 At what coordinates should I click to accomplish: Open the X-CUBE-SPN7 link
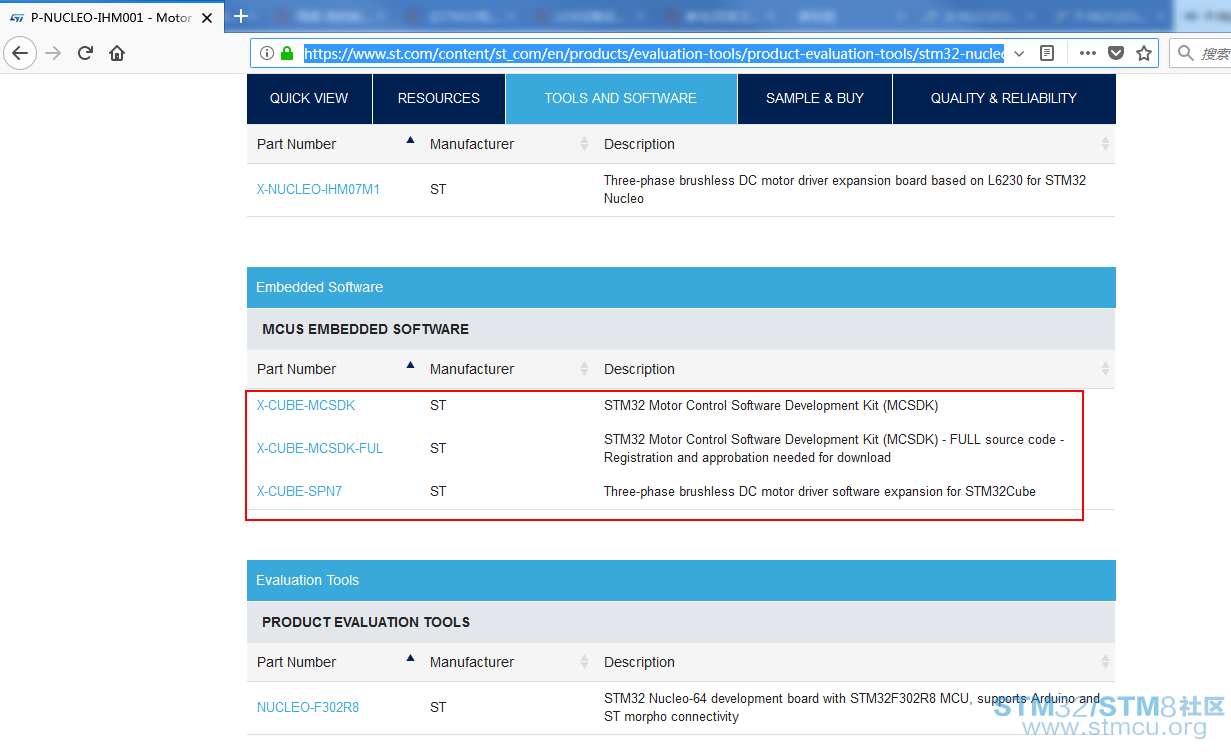[299, 491]
